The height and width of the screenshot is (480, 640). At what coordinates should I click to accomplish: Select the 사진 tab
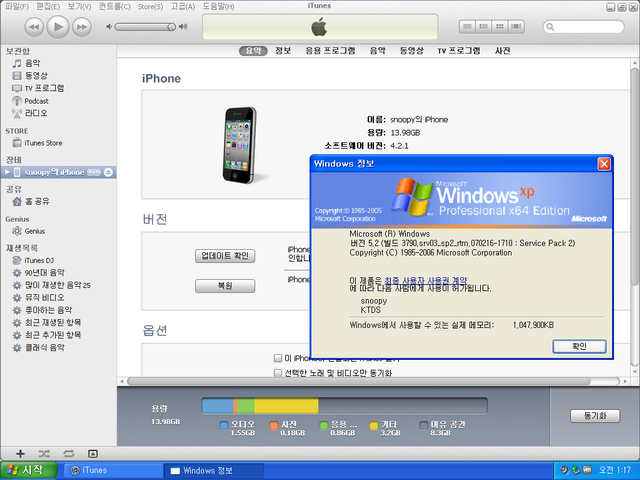click(x=502, y=51)
